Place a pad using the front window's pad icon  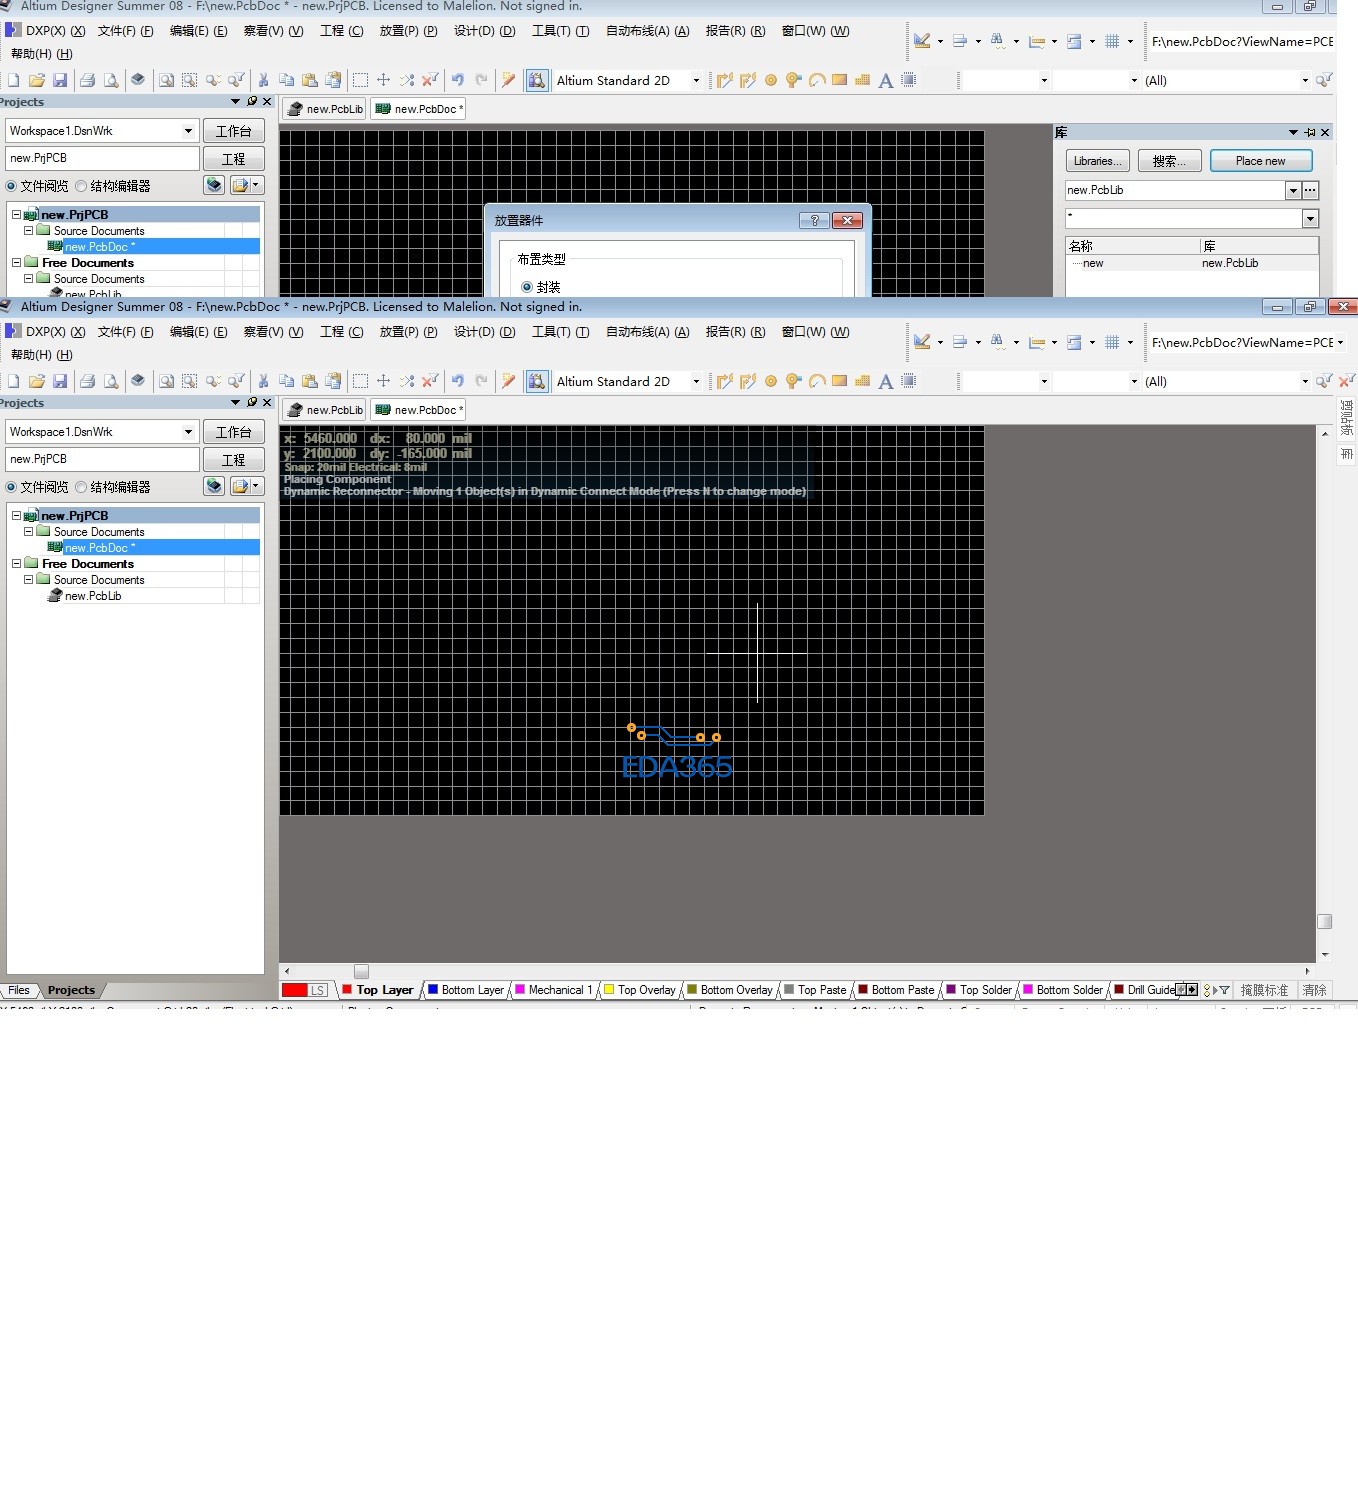click(771, 381)
